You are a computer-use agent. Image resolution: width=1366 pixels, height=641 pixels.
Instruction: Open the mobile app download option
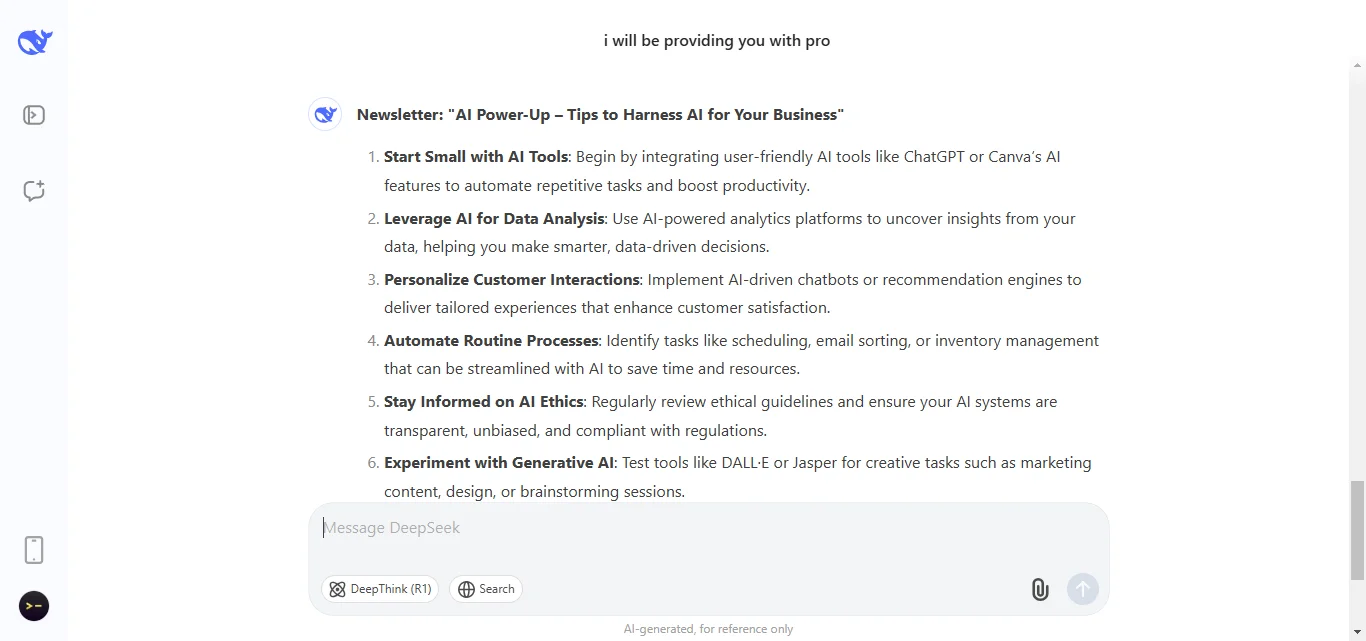click(34, 549)
